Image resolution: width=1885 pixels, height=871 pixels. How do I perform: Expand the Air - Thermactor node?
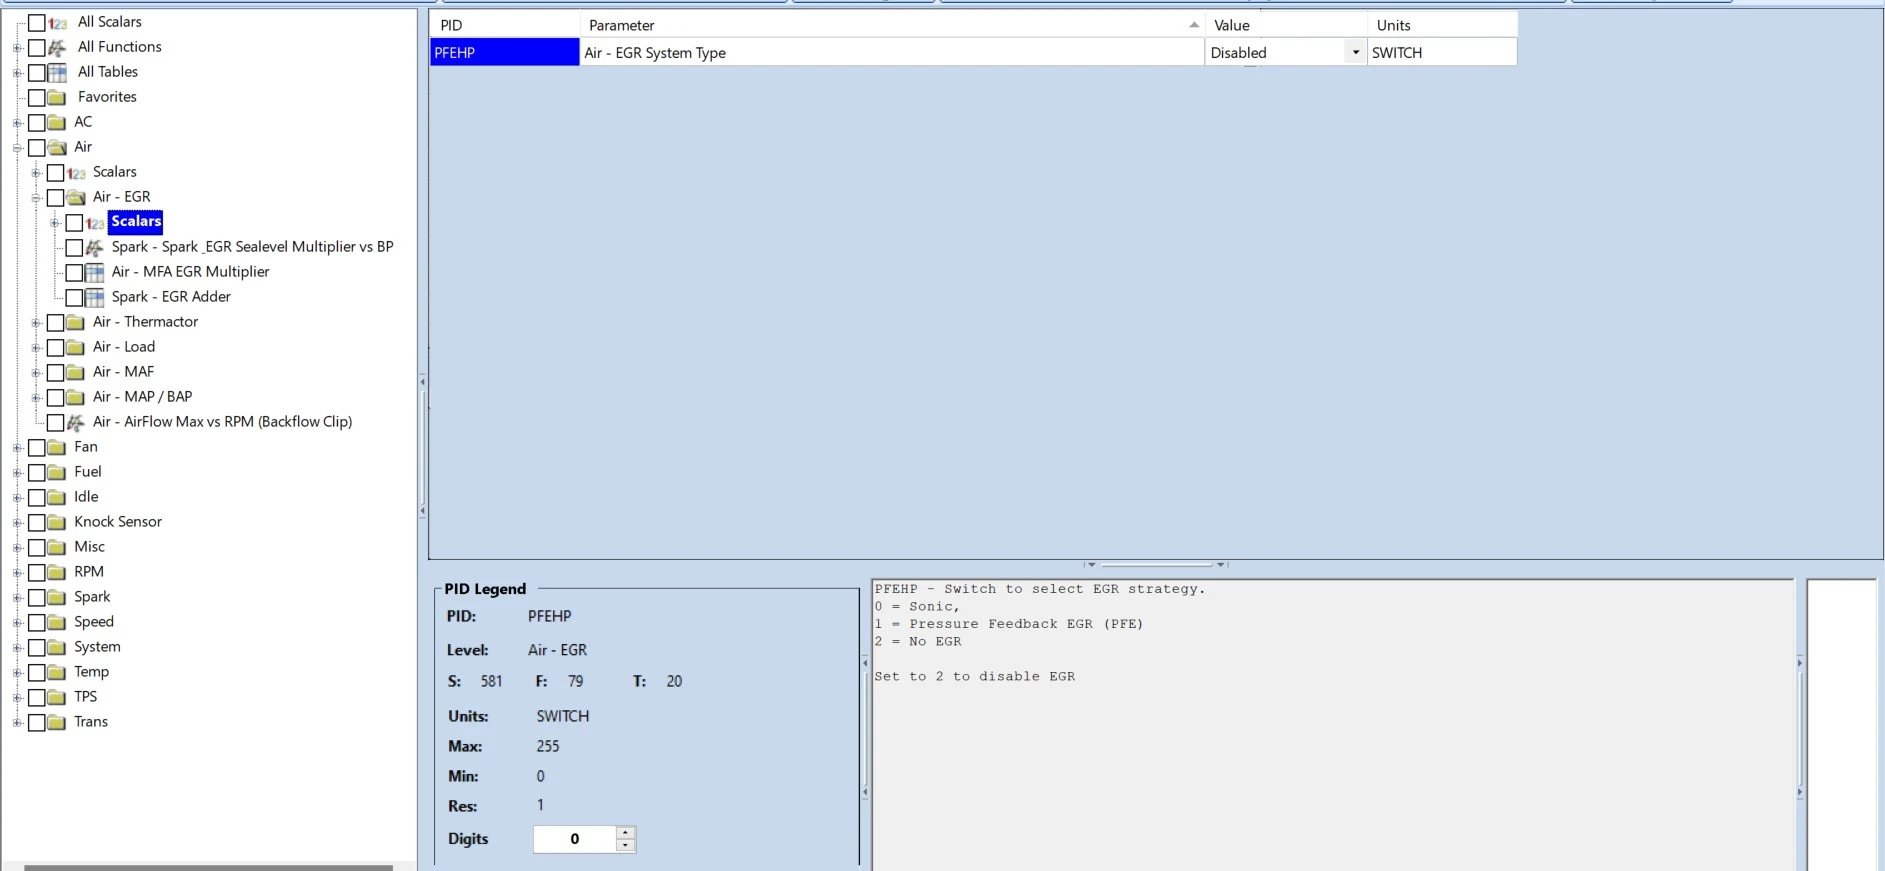tap(36, 323)
